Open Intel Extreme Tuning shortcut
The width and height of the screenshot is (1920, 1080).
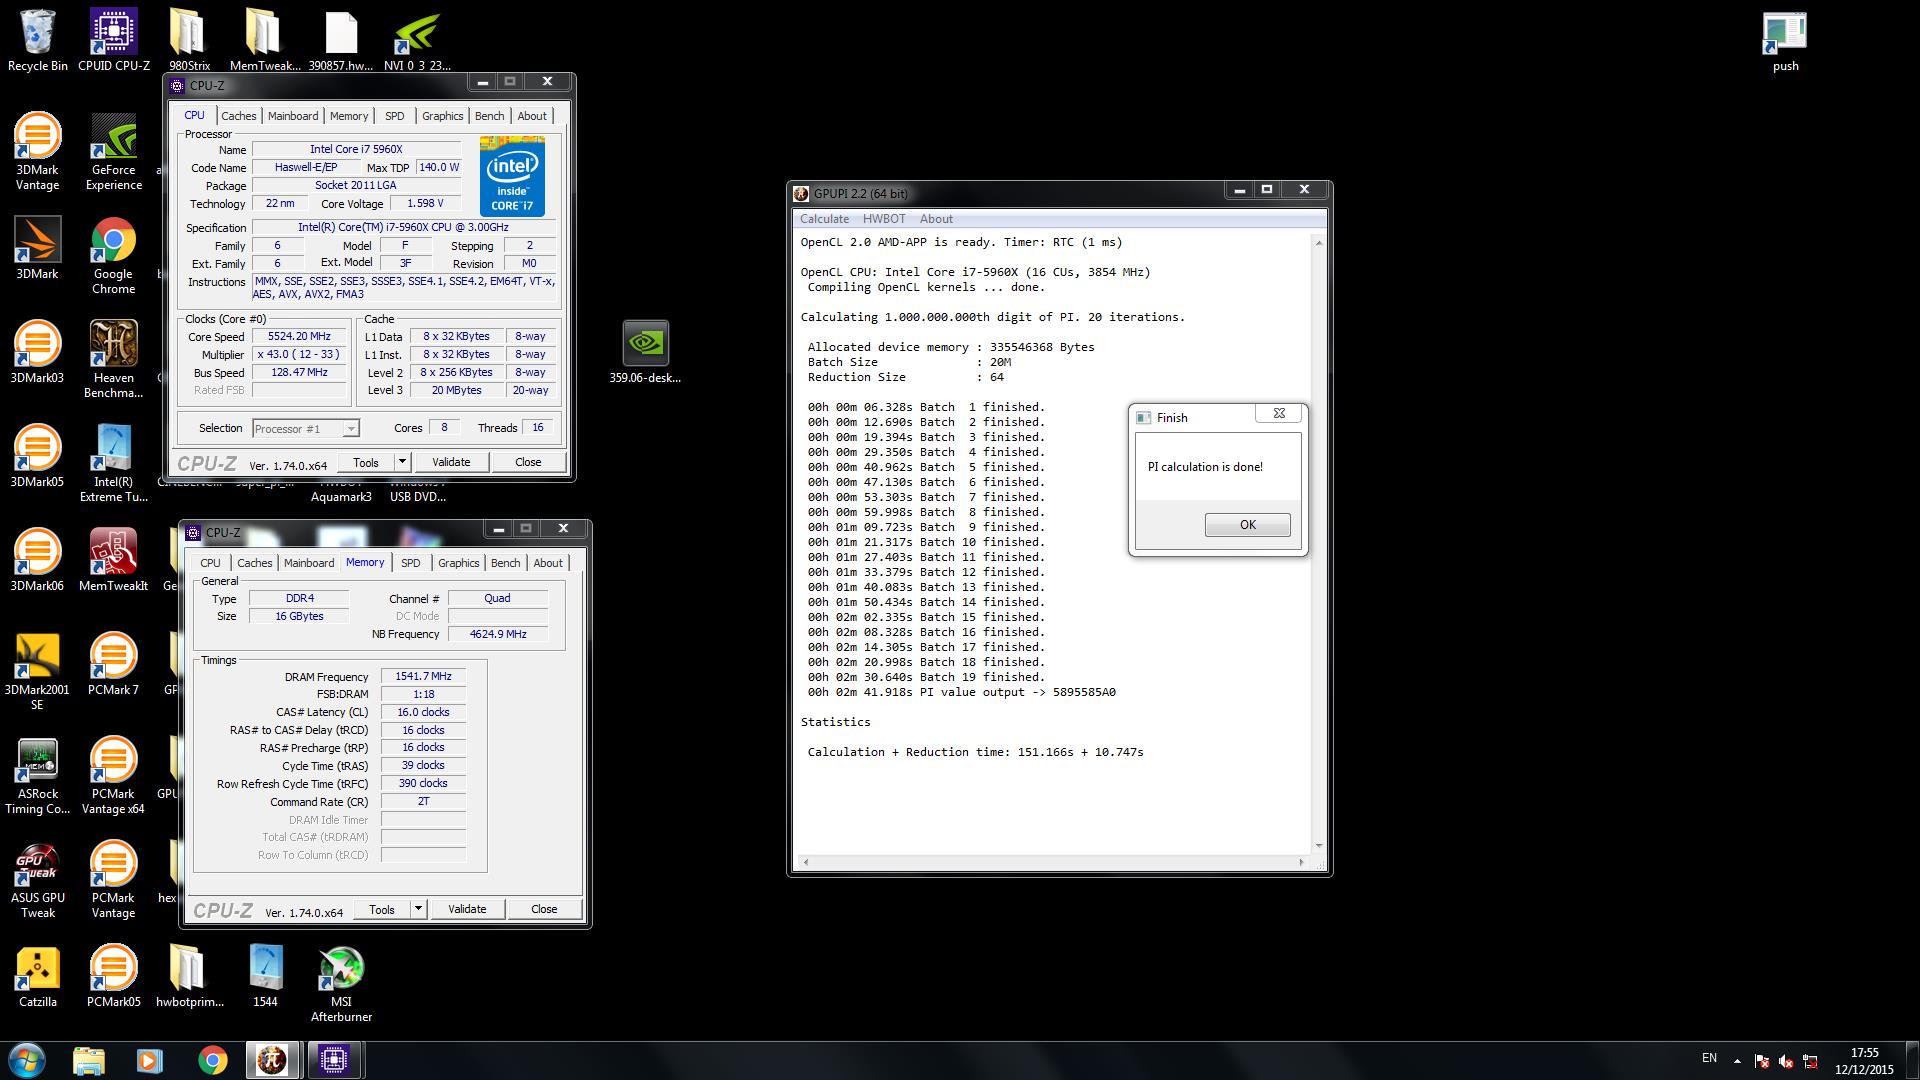114,463
